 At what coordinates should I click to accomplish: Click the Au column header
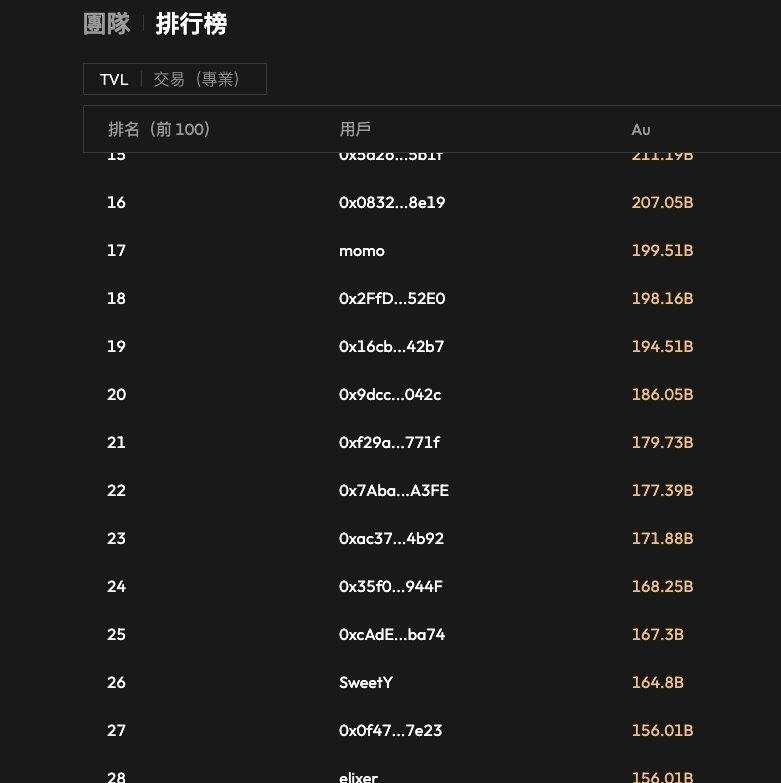[x=641, y=130]
